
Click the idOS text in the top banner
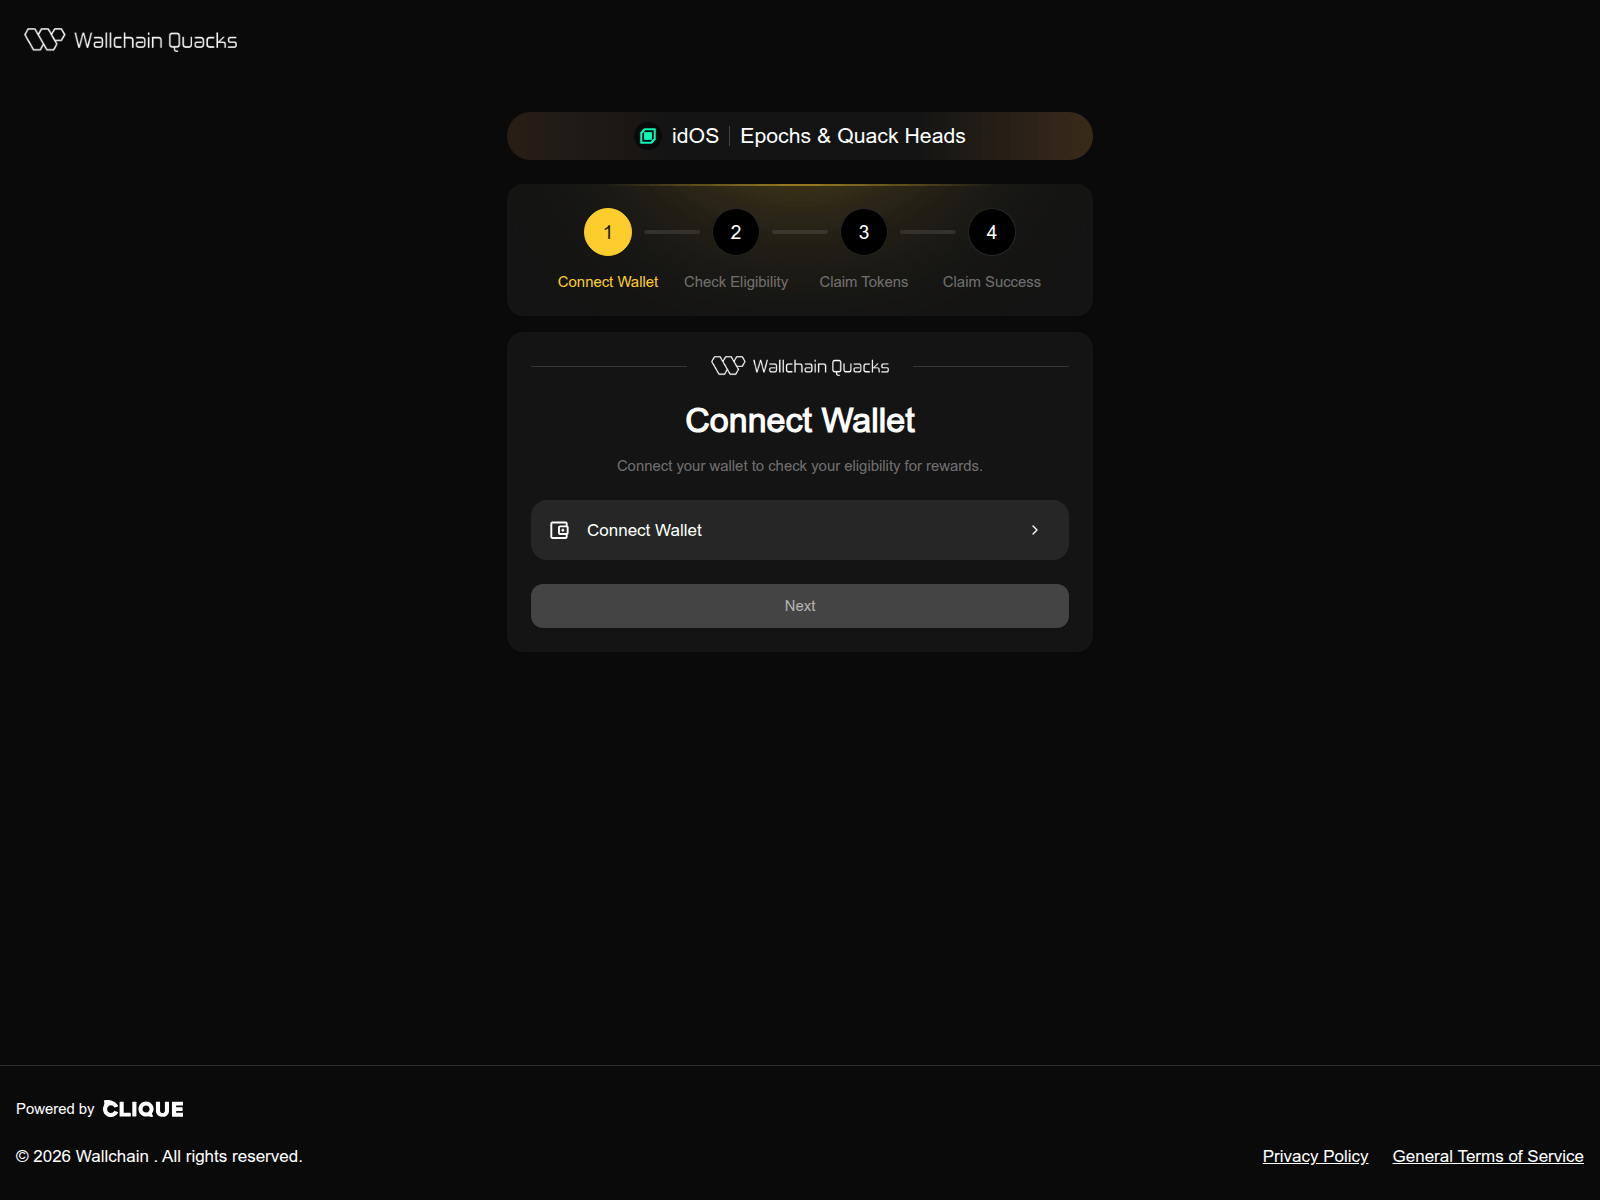click(x=697, y=135)
